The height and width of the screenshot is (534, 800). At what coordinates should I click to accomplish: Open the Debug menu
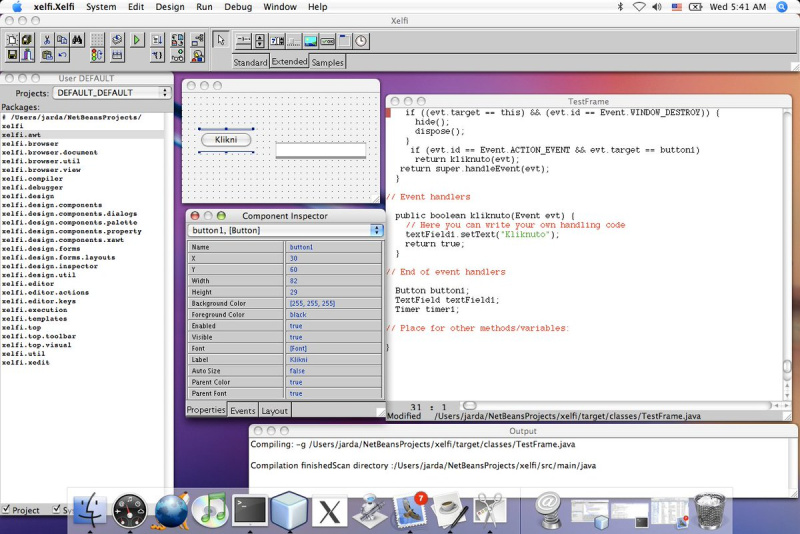click(x=239, y=7)
